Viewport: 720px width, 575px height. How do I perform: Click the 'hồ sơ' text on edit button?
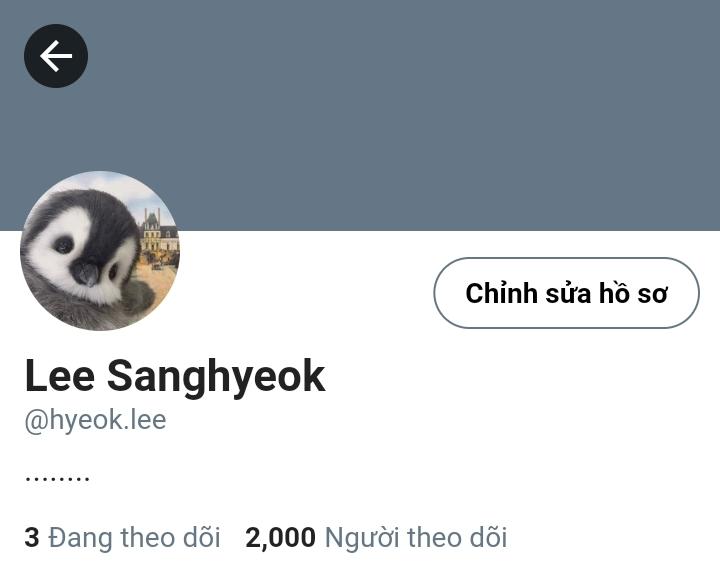(633, 293)
